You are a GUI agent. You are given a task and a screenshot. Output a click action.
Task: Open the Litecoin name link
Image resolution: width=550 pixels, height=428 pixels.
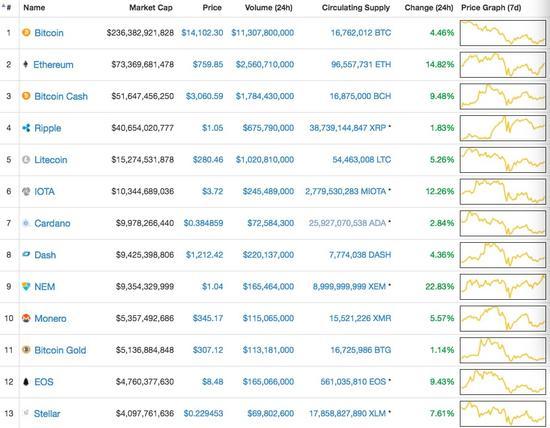pyautogui.click(x=51, y=160)
